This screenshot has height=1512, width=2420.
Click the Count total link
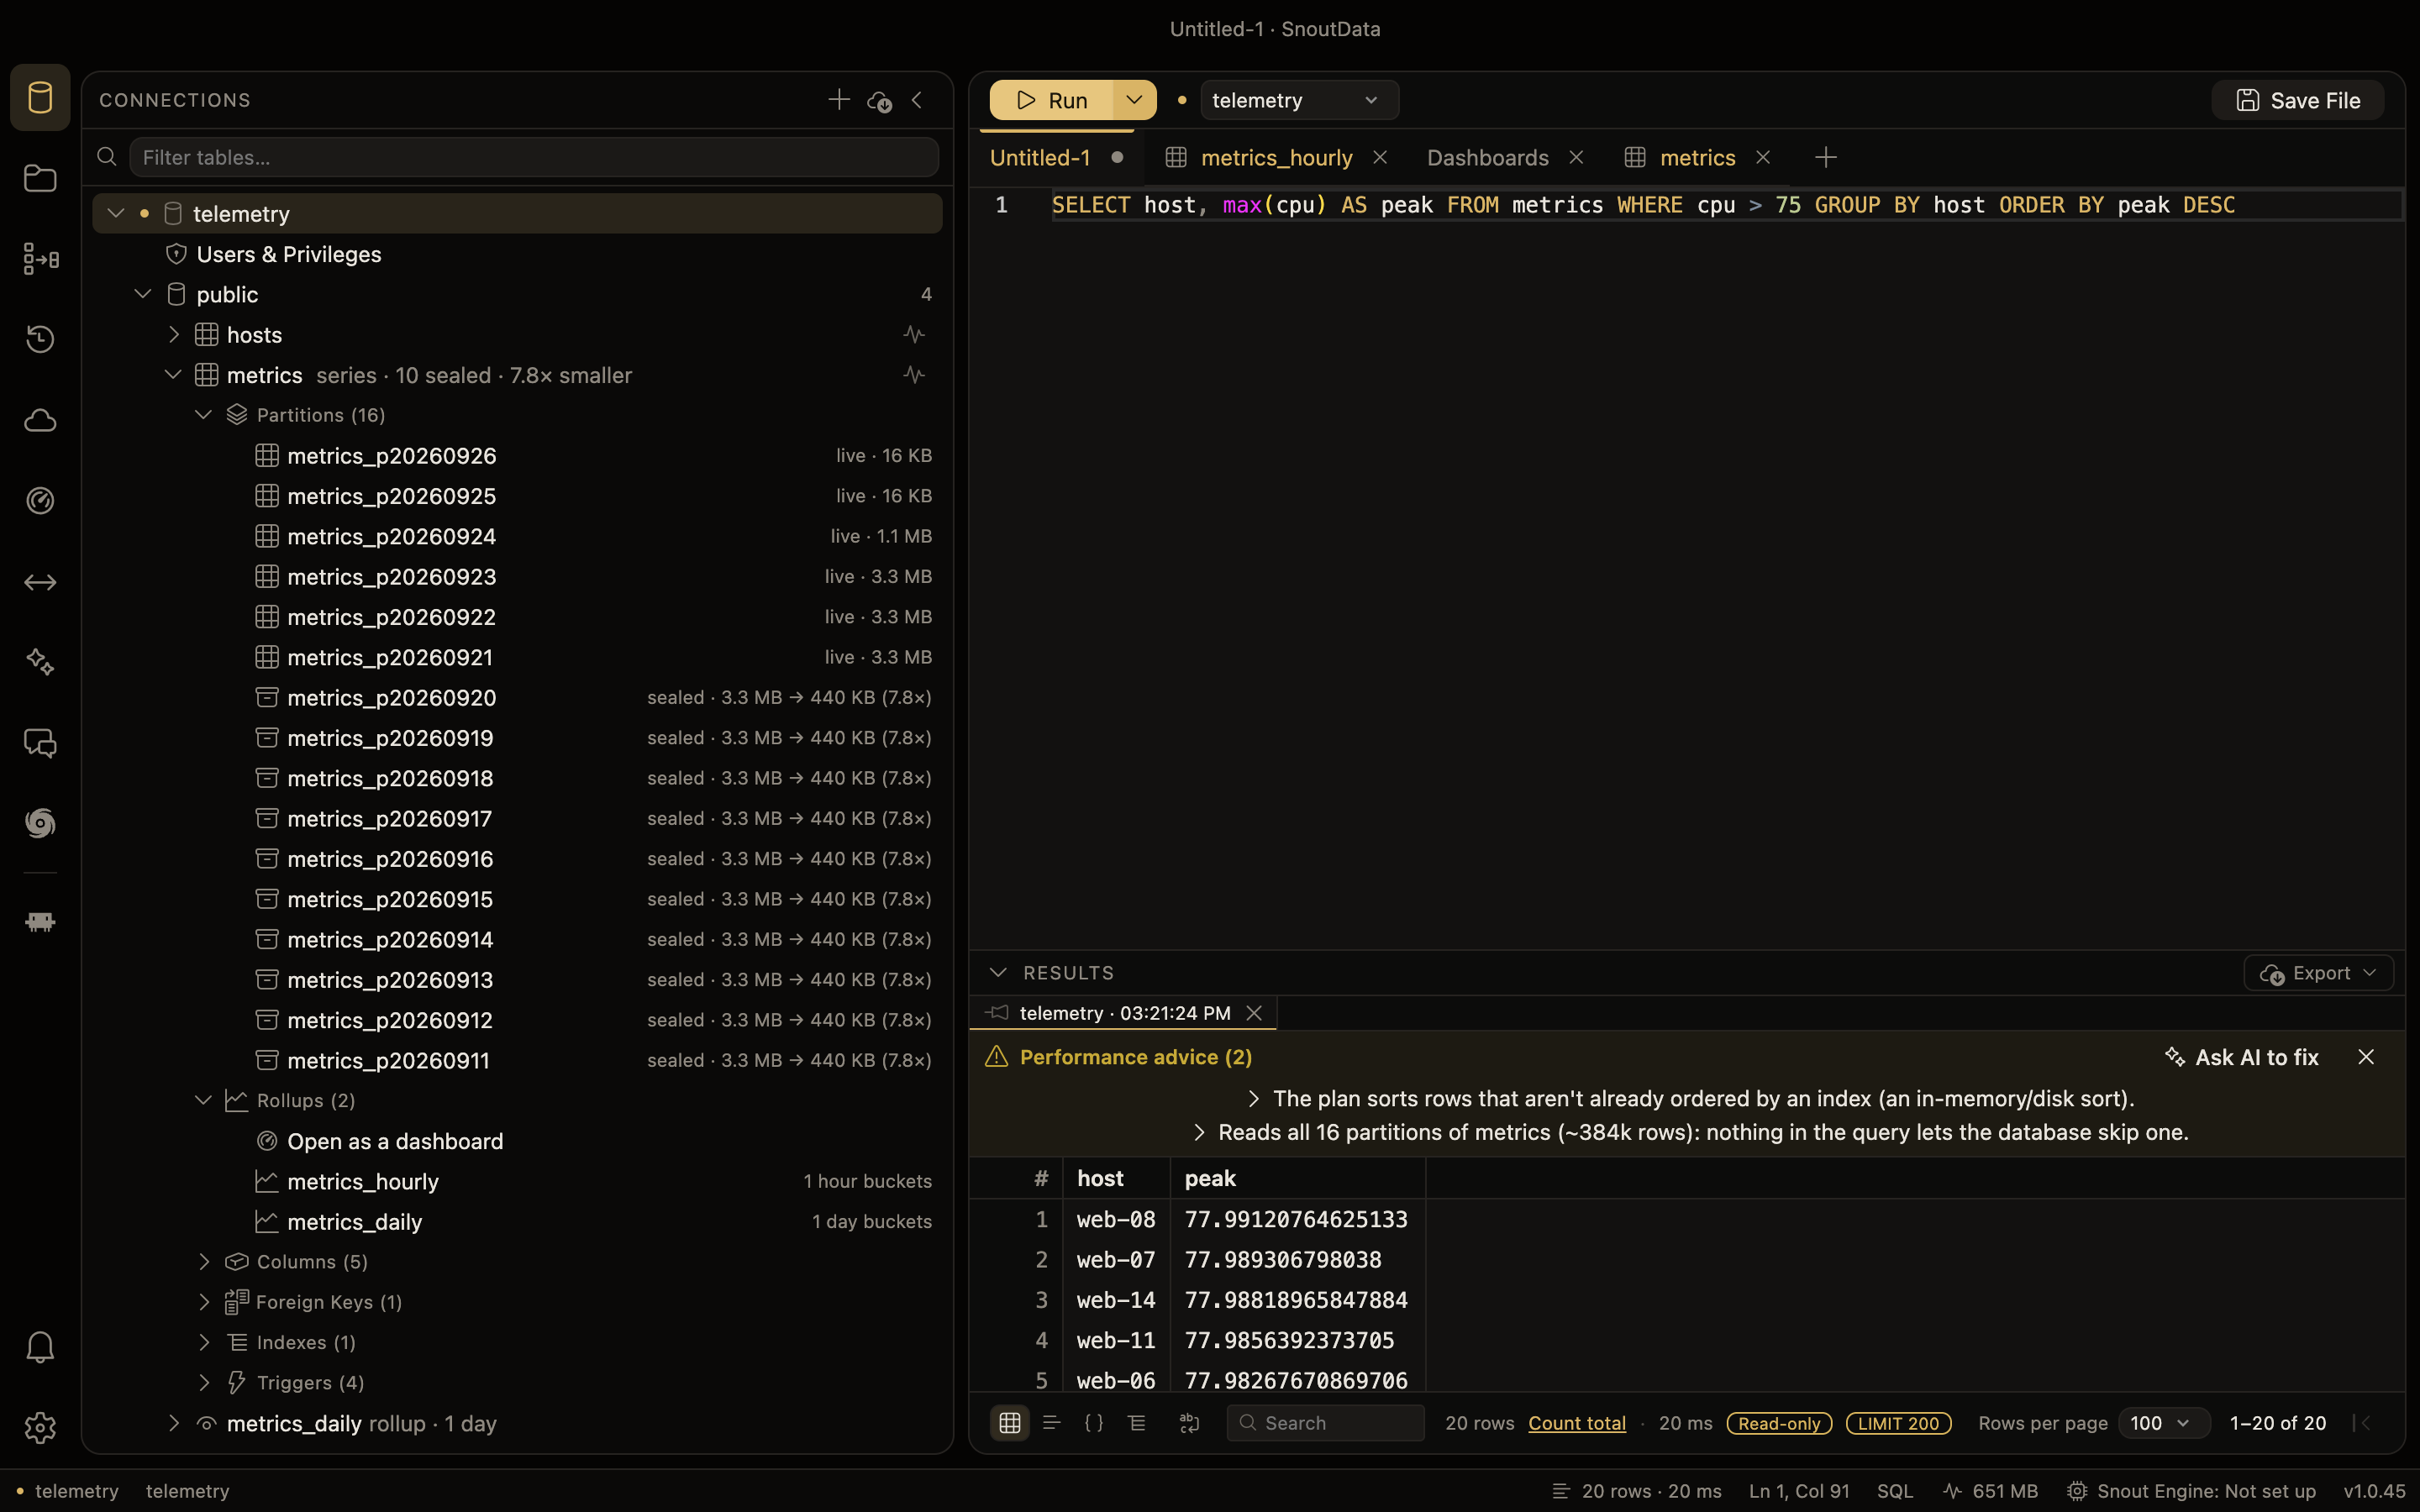[x=1577, y=1423]
